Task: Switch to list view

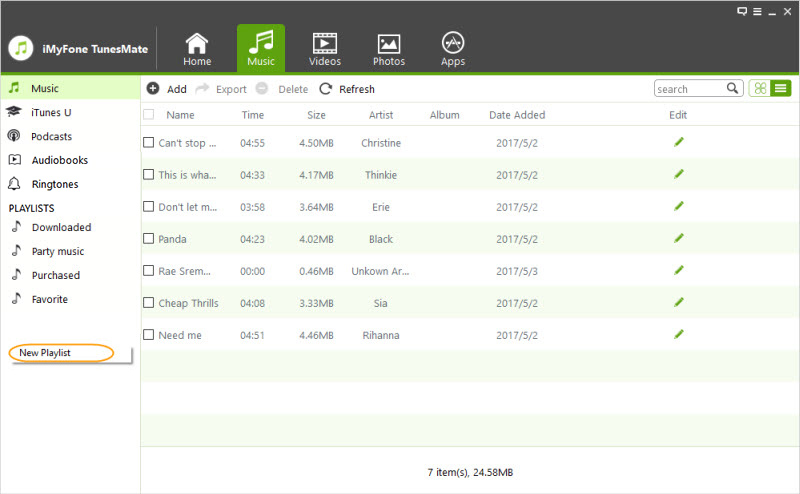Action: coord(781,88)
